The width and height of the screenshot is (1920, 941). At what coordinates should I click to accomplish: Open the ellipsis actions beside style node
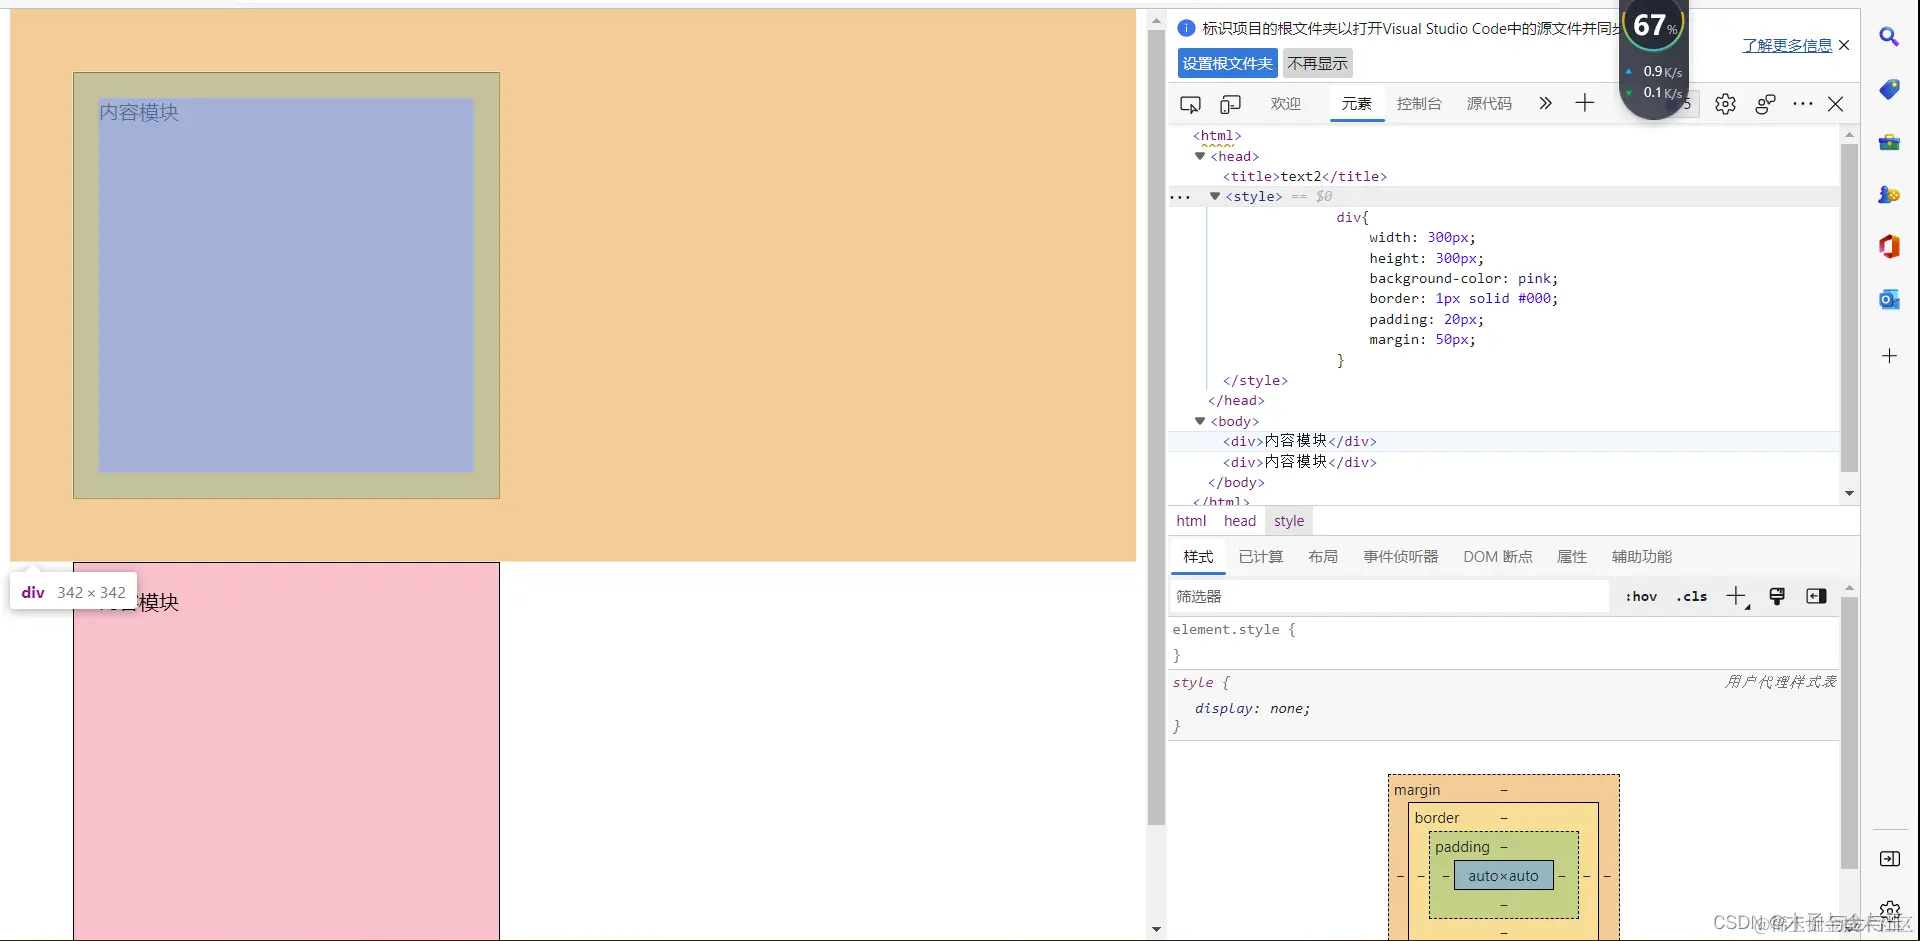tap(1180, 197)
